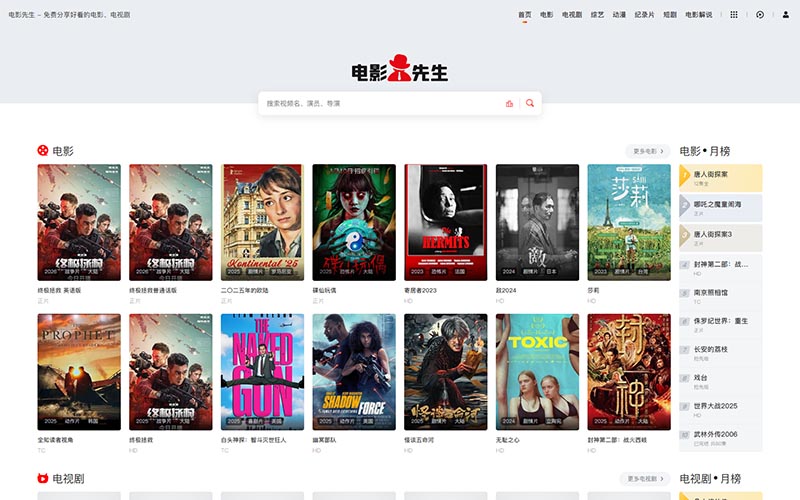The image size is (800, 500).
Task: Click the 电影先生 site logo
Action: (399, 69)
